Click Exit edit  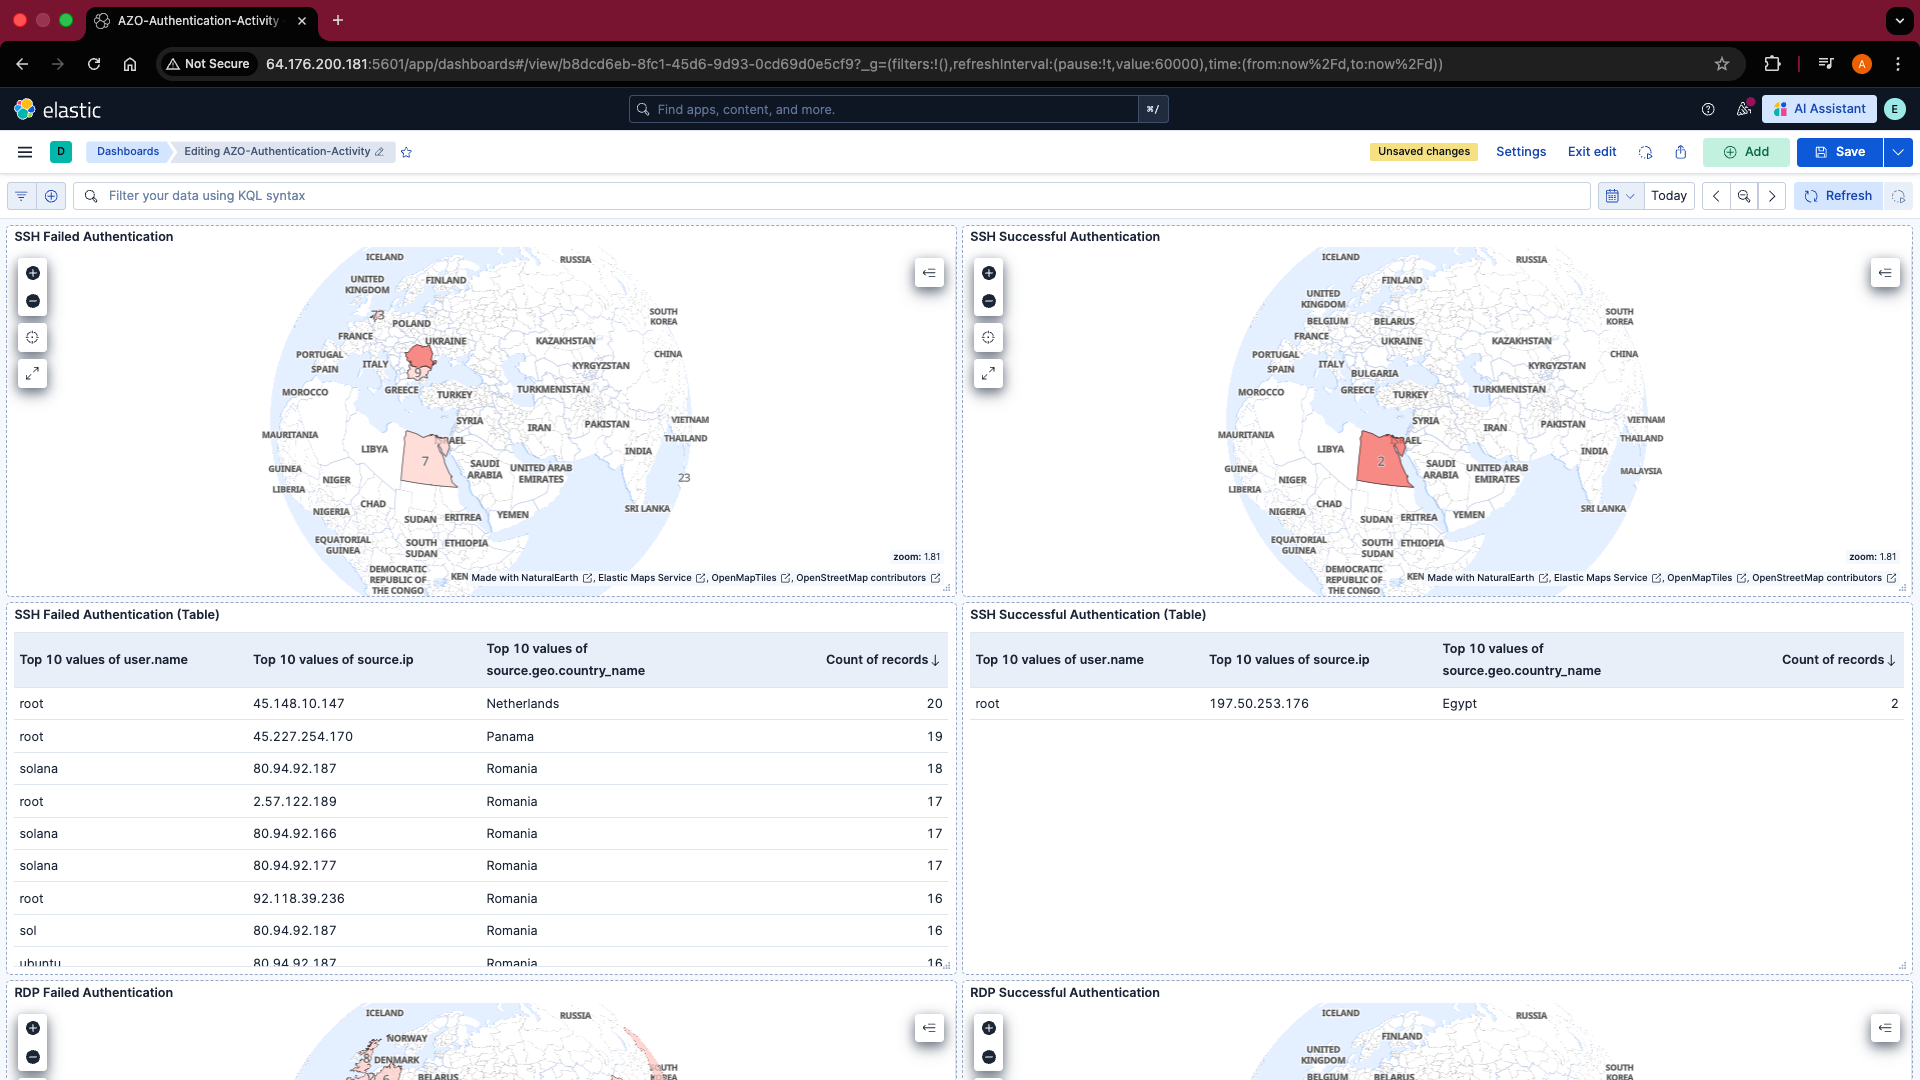point(1592,152)
